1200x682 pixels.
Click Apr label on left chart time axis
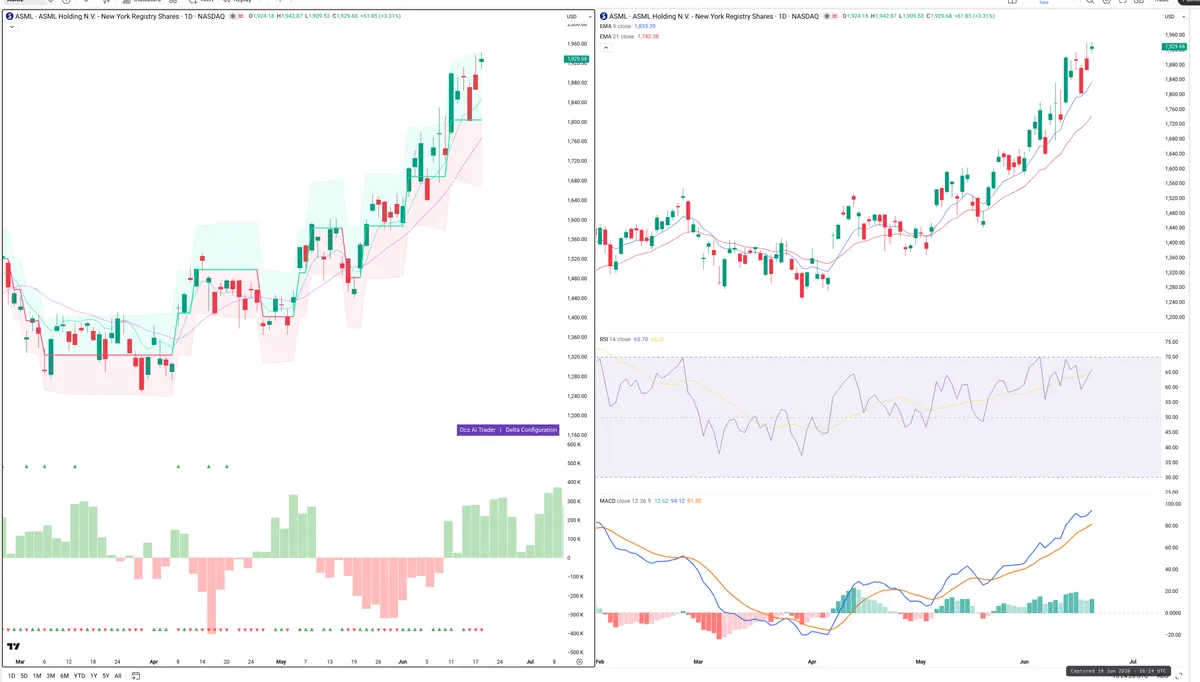click(153, 661)
